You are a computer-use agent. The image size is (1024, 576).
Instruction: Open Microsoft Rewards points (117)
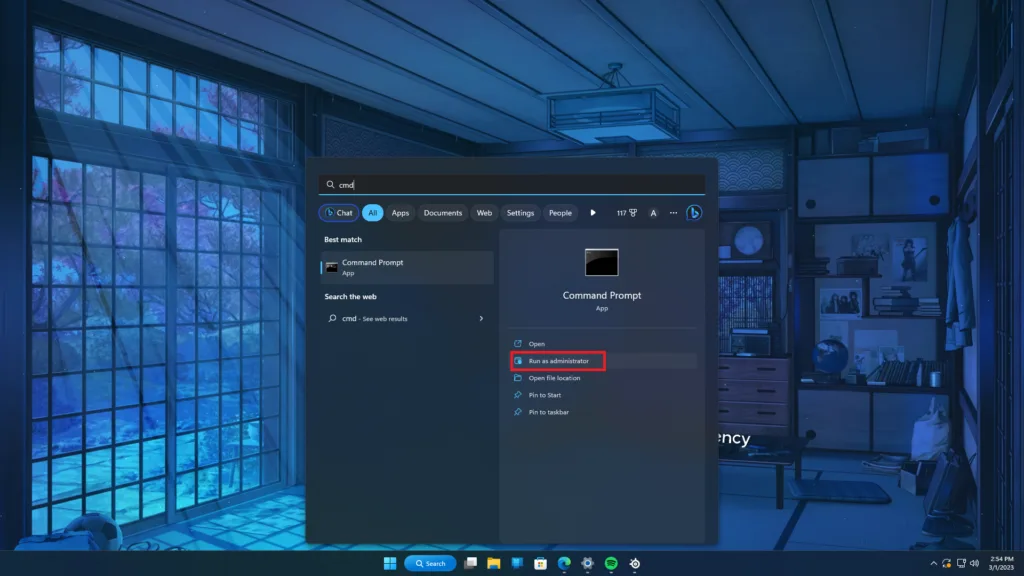coord(626,213)
